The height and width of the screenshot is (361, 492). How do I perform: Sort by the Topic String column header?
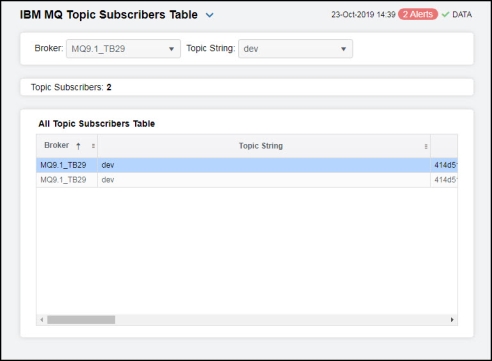tap(261, 146)
